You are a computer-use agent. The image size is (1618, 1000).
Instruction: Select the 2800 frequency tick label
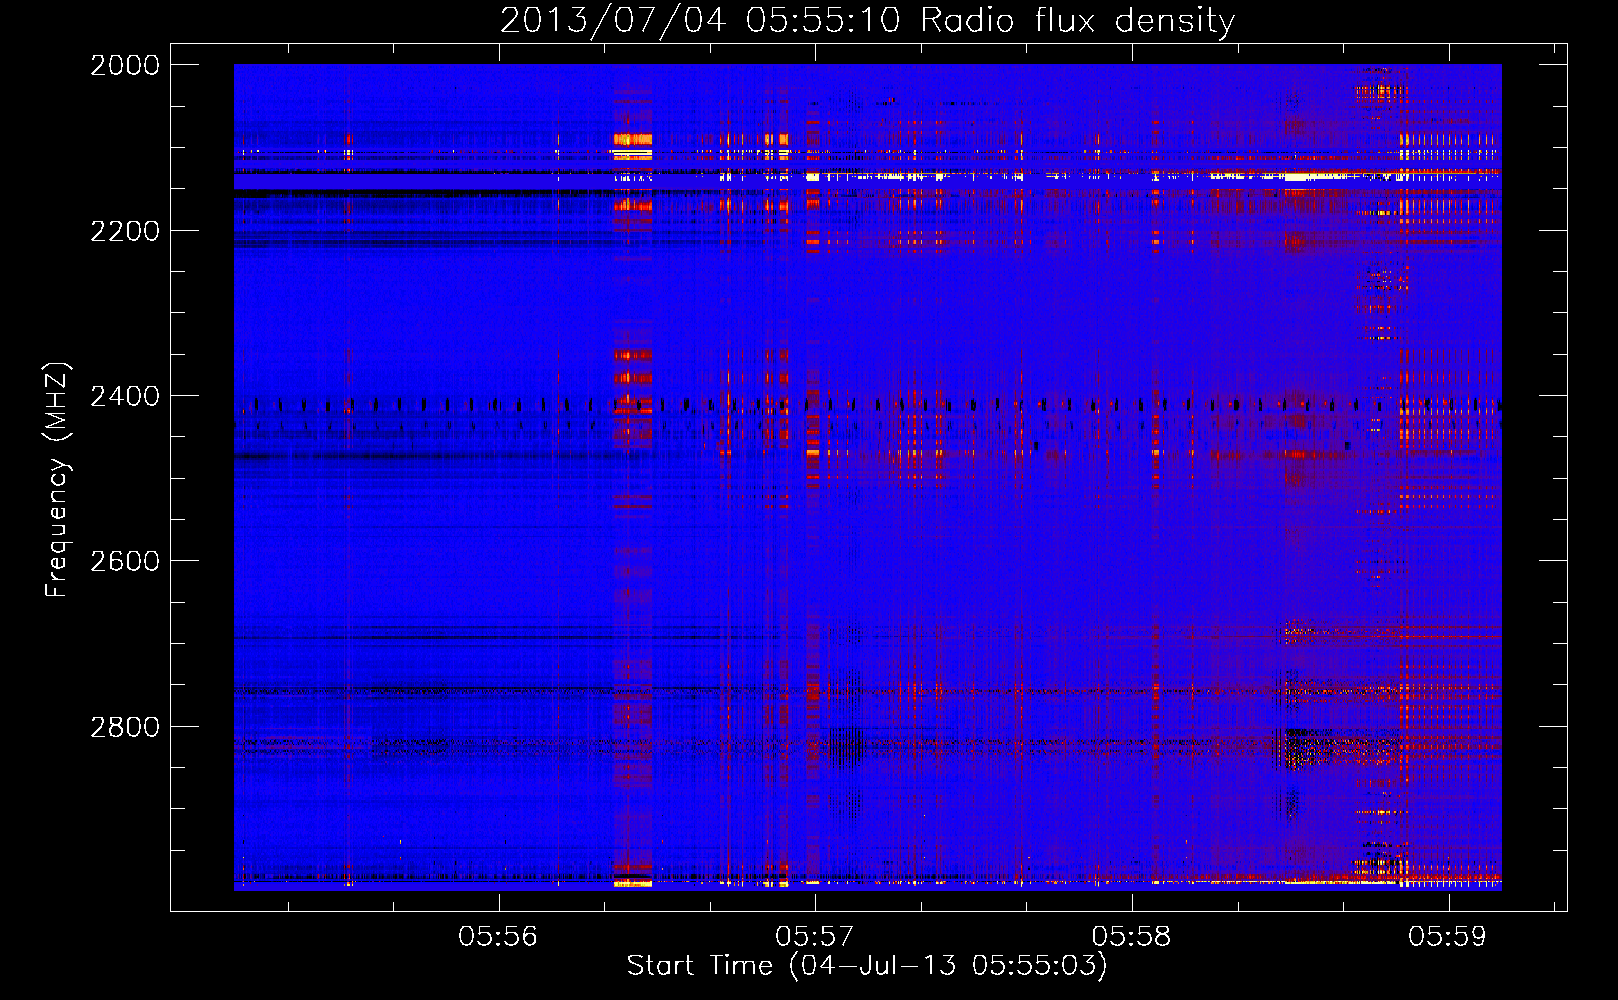click(x=125, y=727)
